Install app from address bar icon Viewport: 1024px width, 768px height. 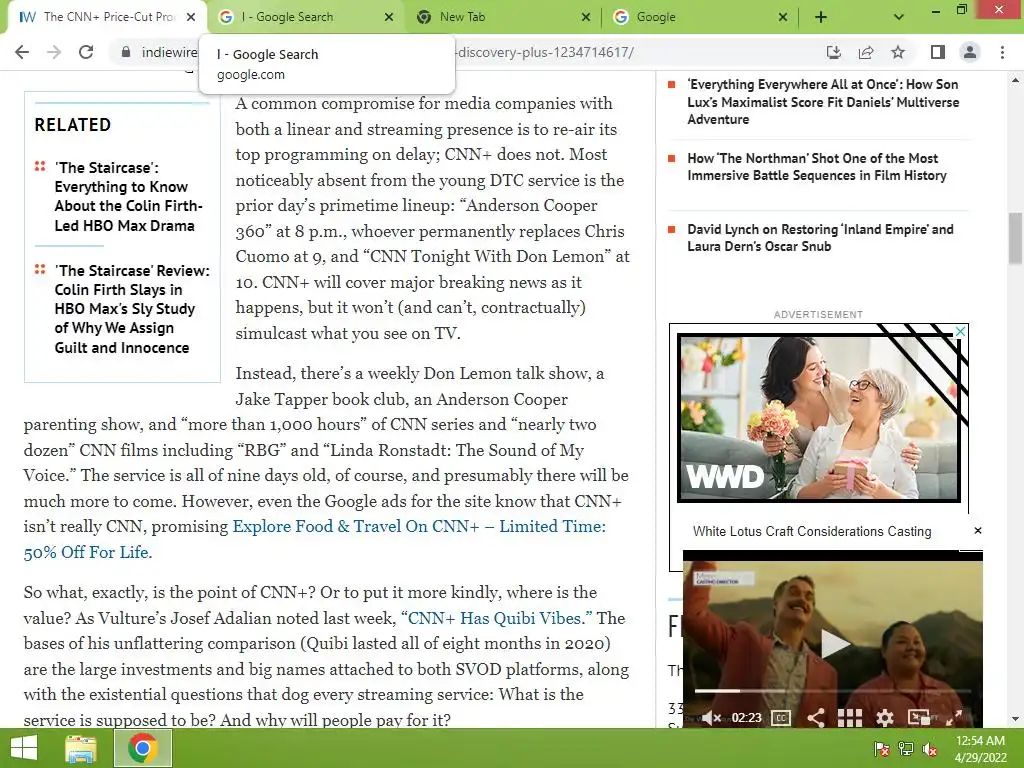(x=834, y=52)
